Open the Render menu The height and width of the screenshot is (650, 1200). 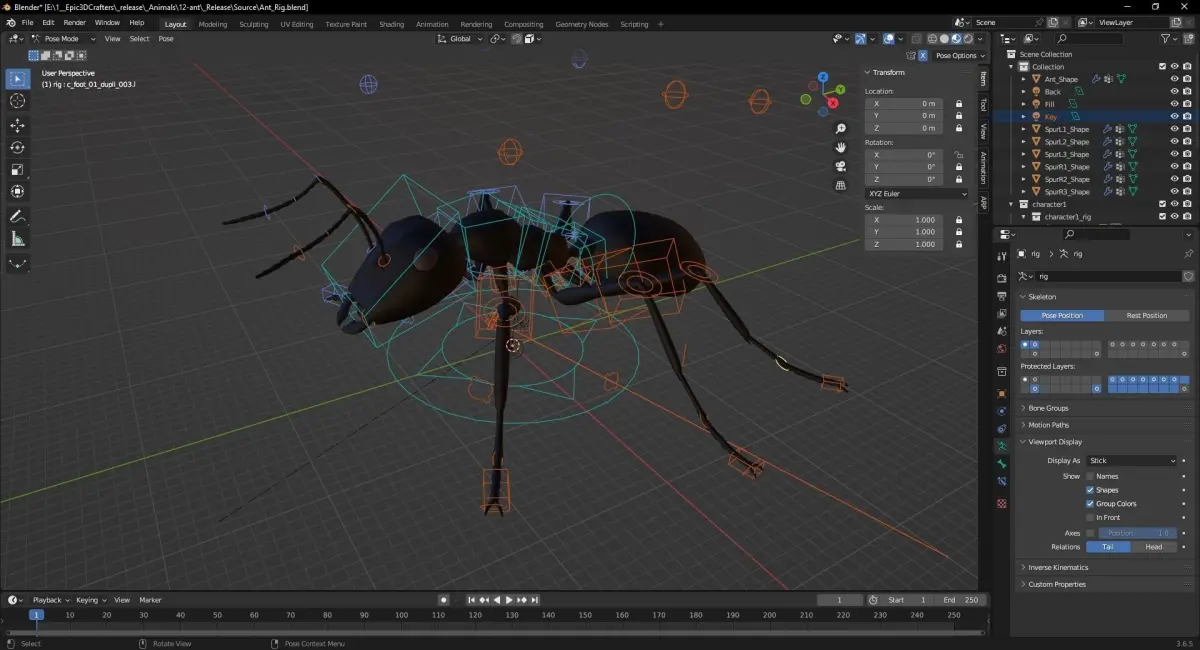pos(74,23)
